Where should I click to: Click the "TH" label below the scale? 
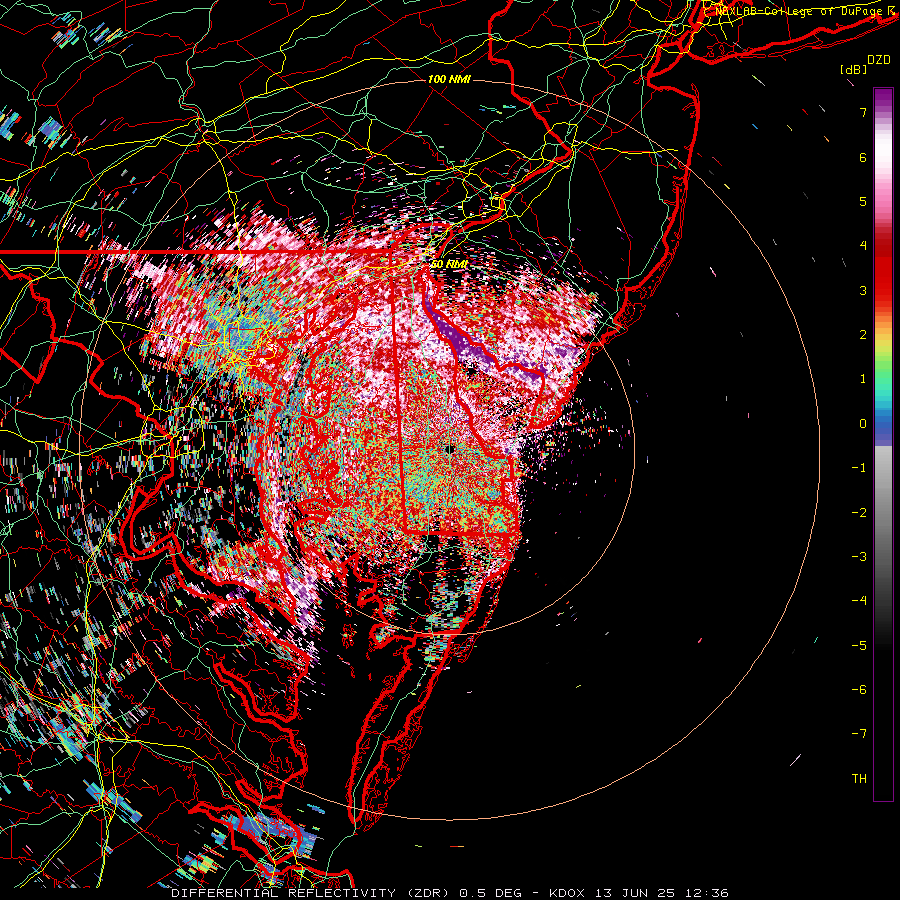859,778
